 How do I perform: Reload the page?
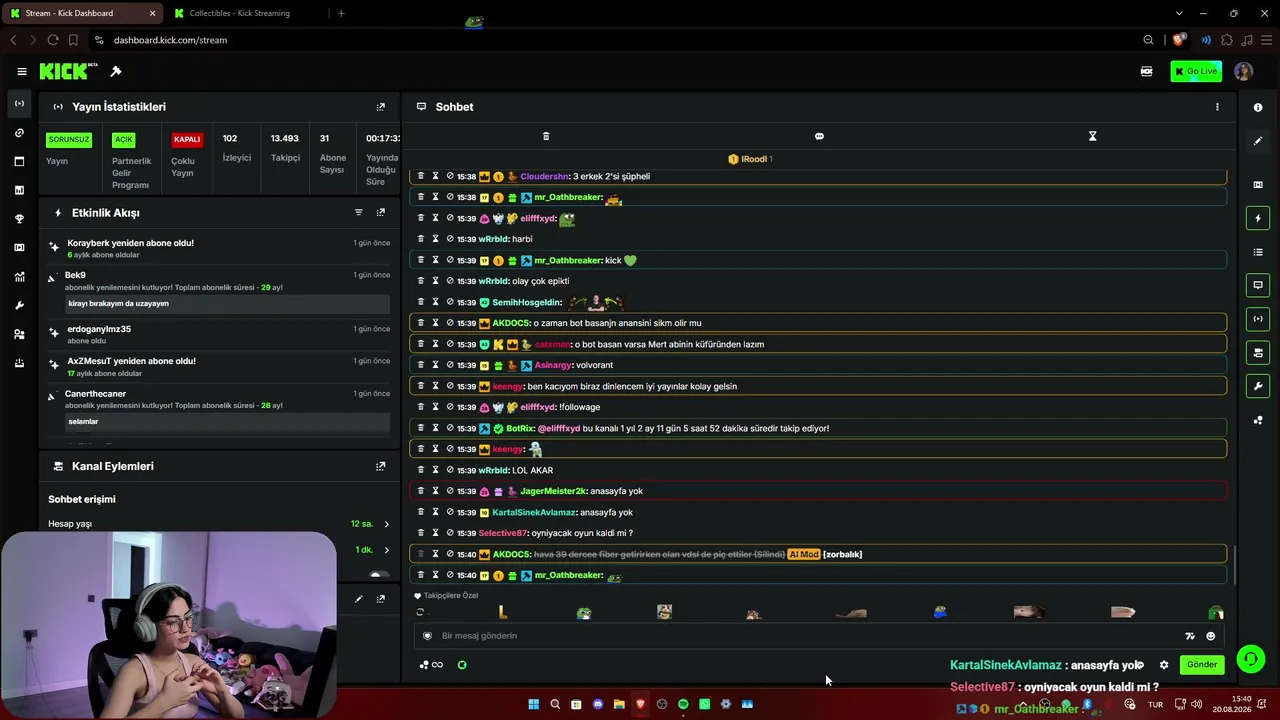coord(53,40)
